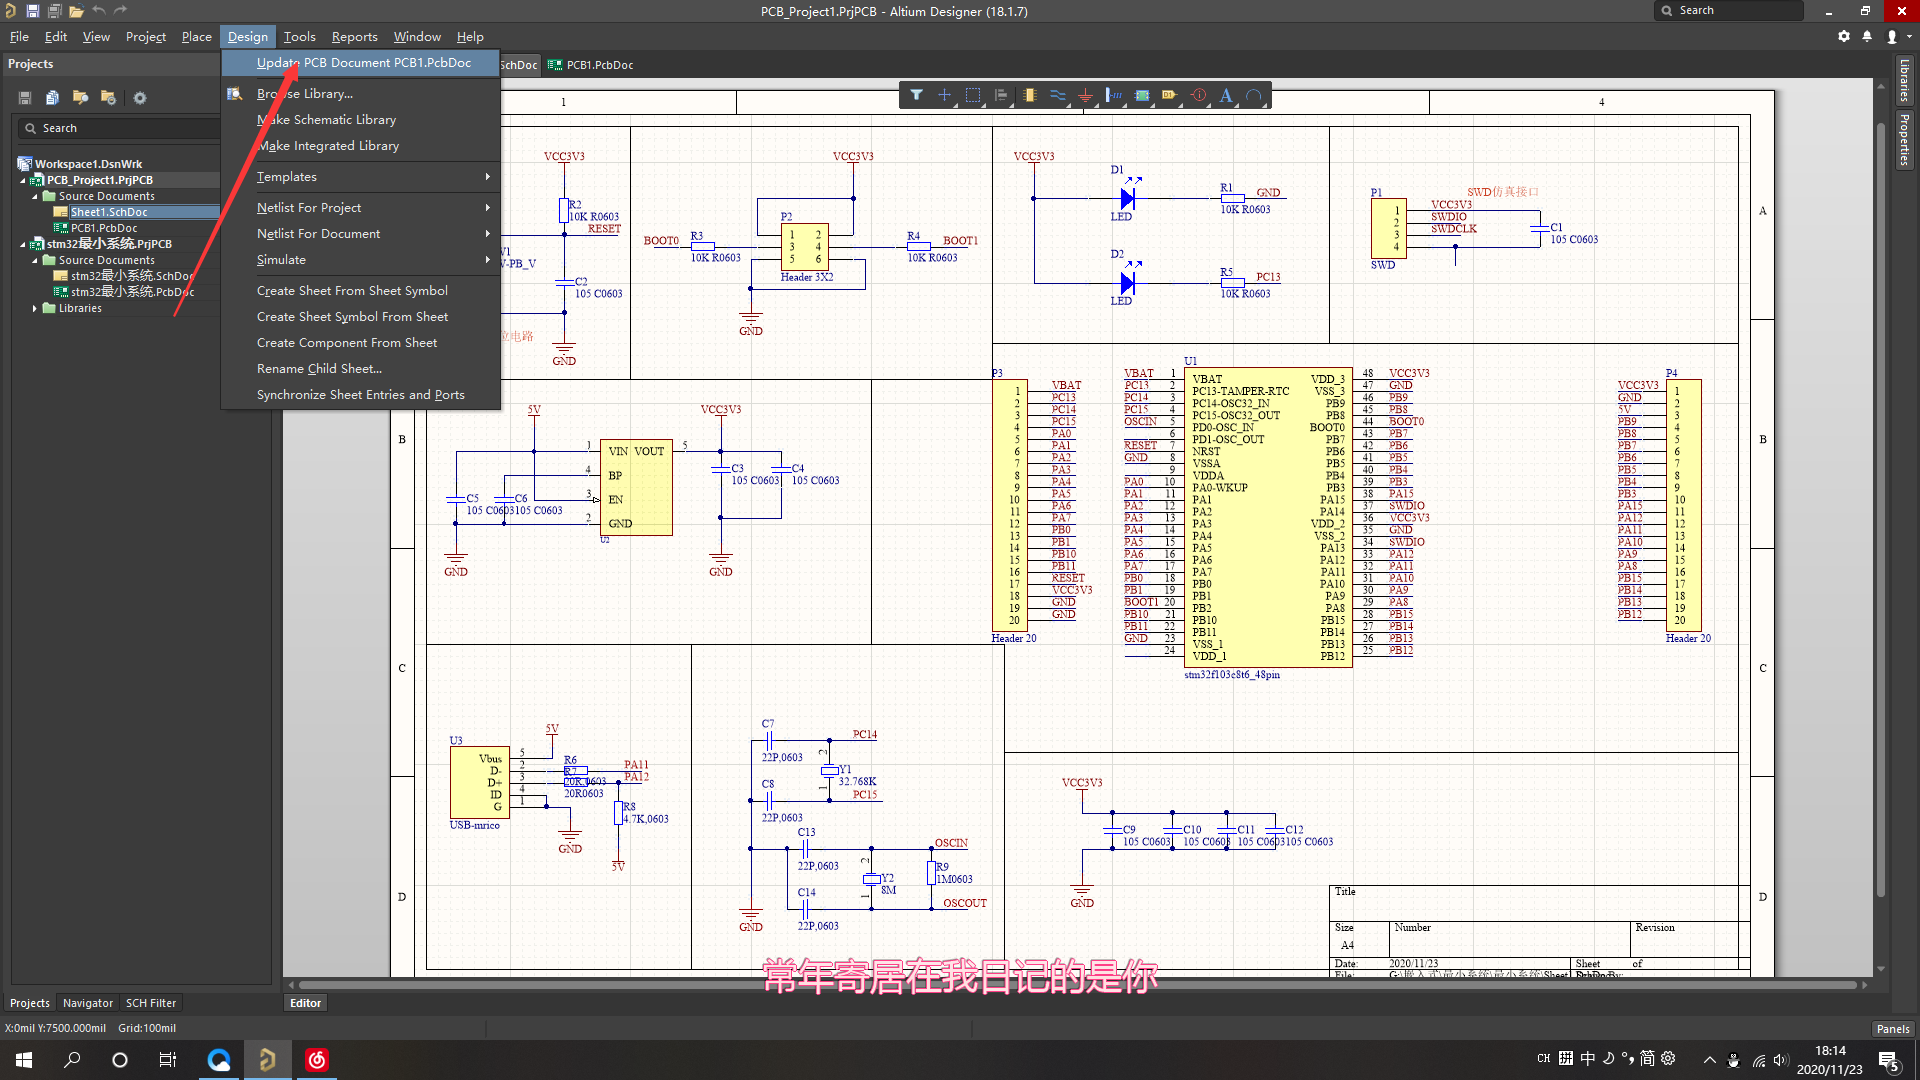The width and height of the screenshot is (1920, 1080).
Task: Select the arc drawing tool
Action: pos(1254,95)
